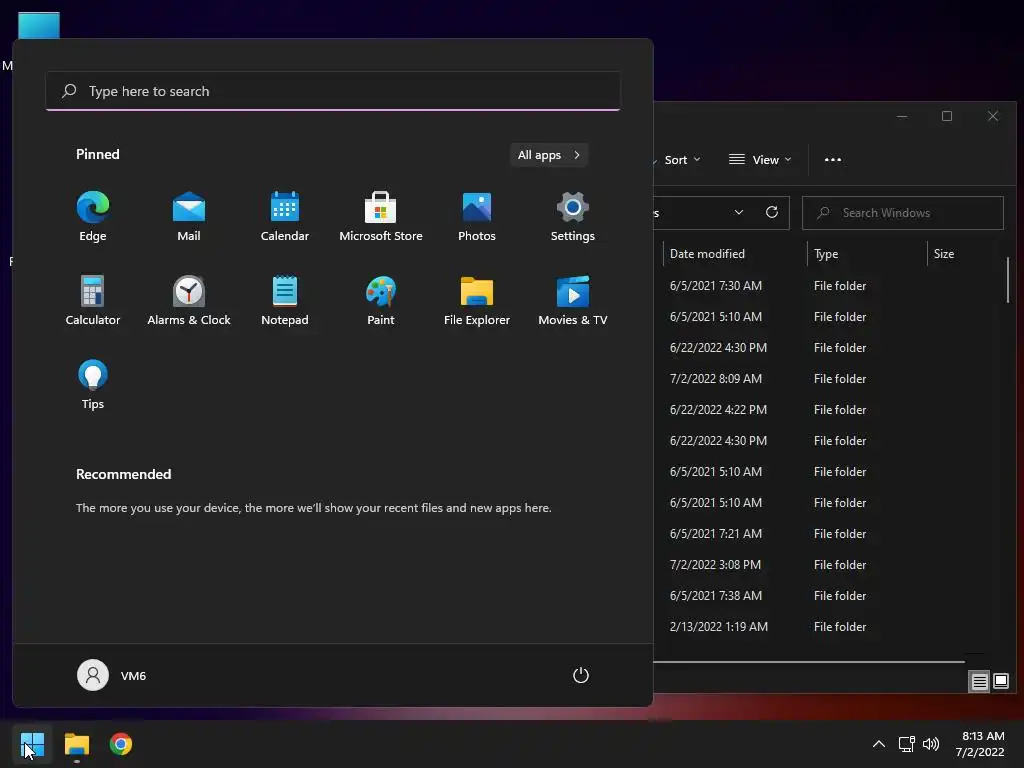Image resolution: width=1024 pixels, height=768 pixels.
Task: Open the Edge browser from Pinned
Action: coord(93,217)
